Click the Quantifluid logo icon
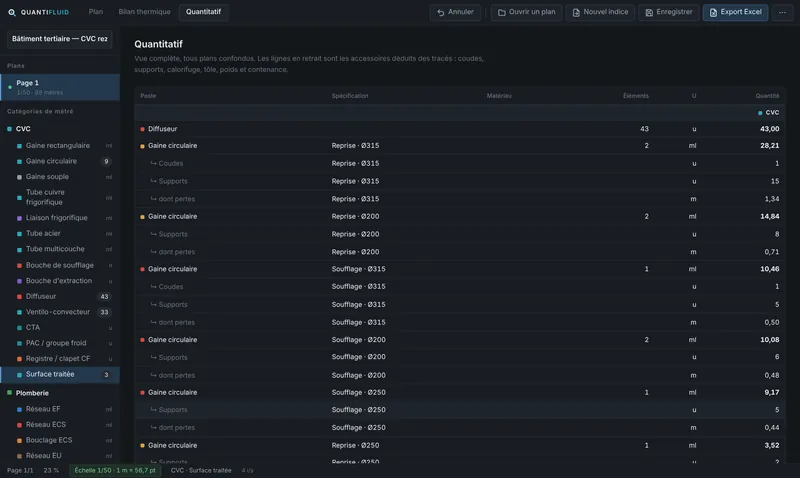This screenshot has width=800, height=478. pos(12,12)
